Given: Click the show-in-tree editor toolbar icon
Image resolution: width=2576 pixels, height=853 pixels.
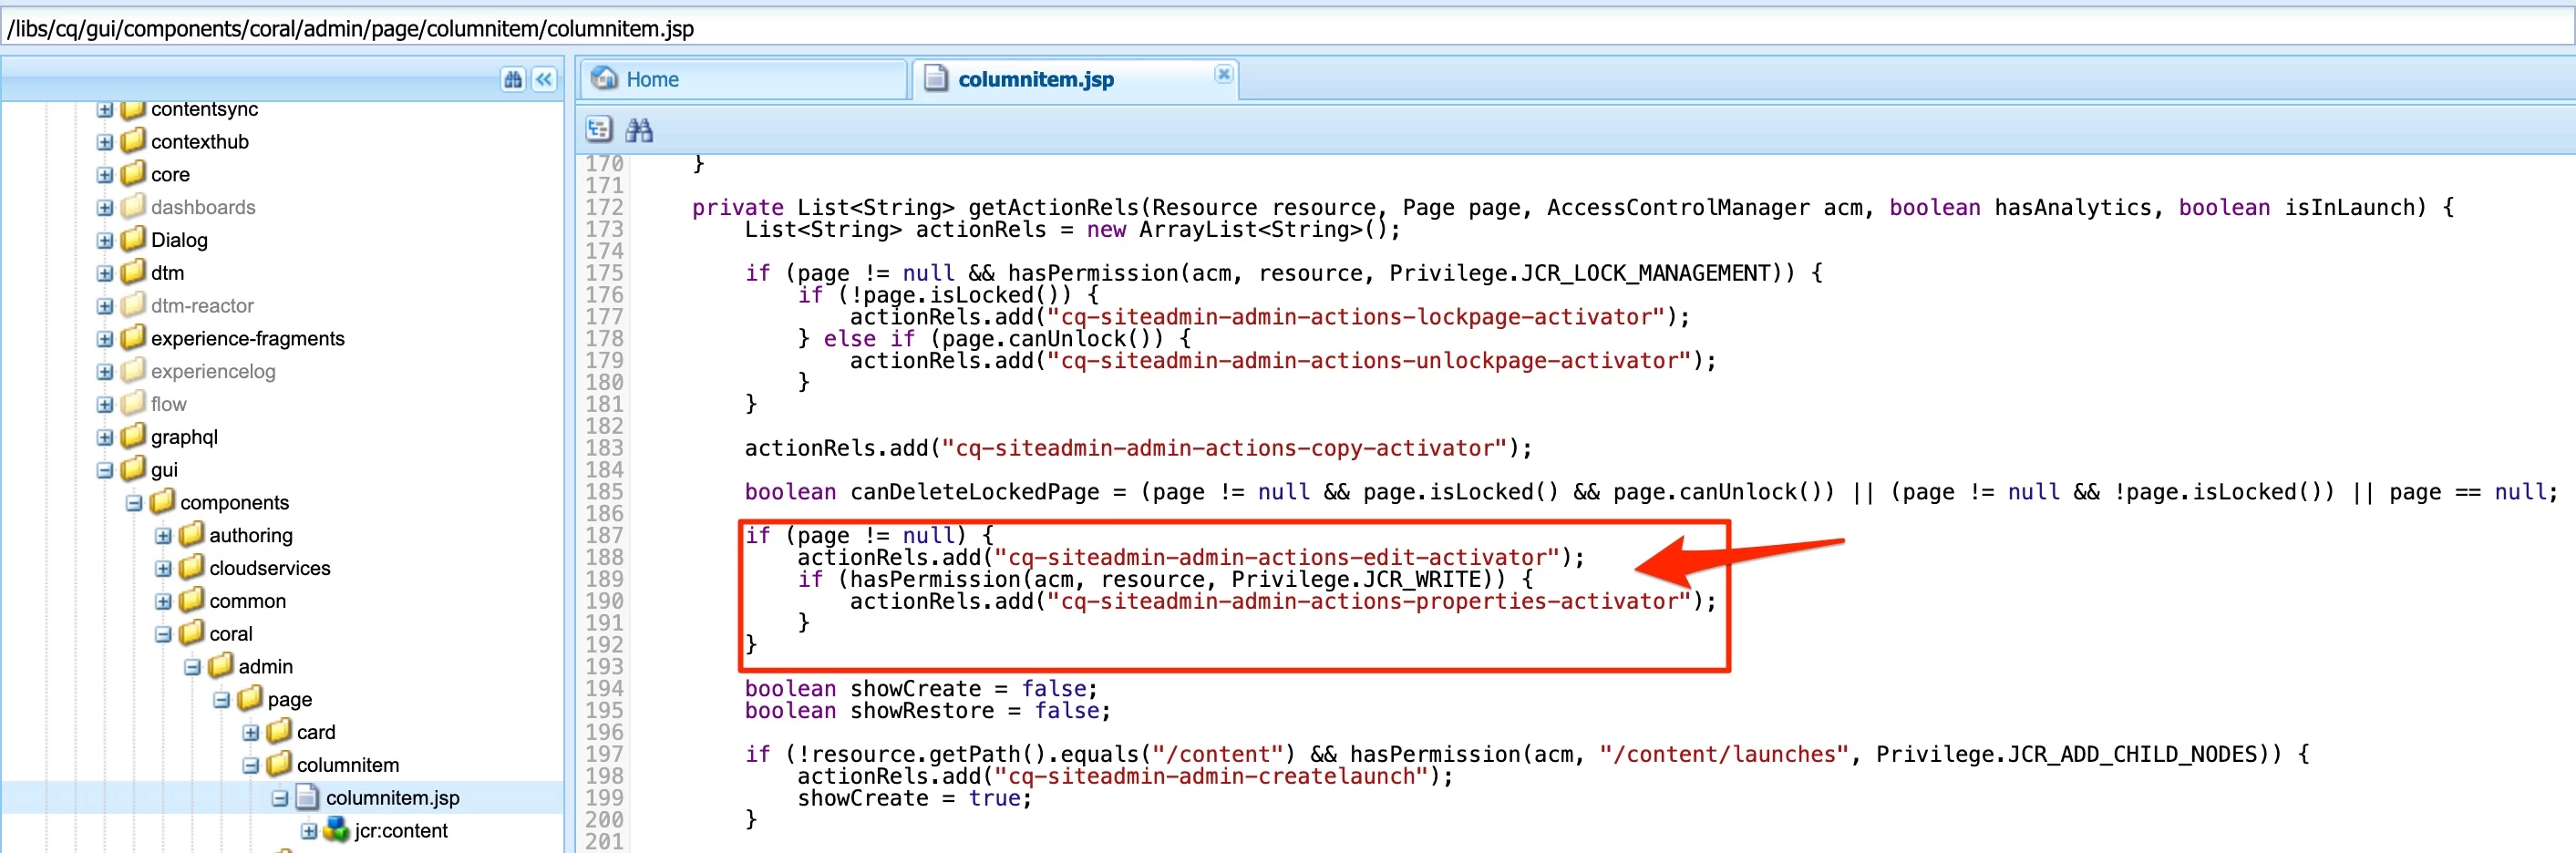Looking at the screenshot, I should coord(599,129).
